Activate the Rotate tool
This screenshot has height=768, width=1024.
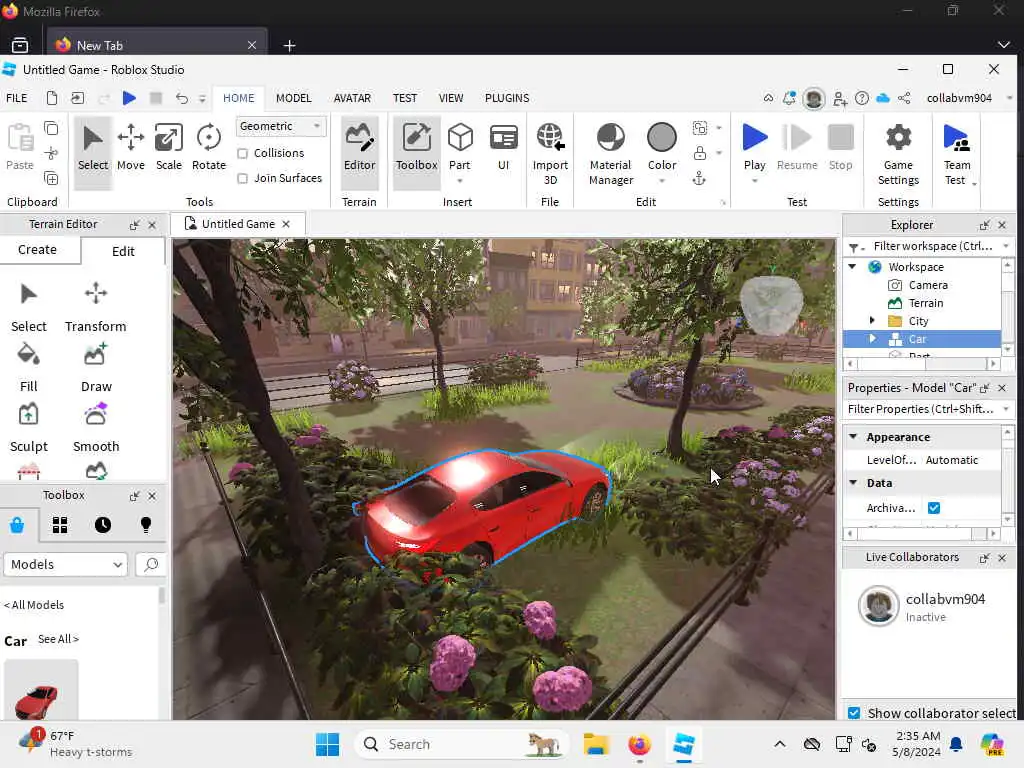209,148
